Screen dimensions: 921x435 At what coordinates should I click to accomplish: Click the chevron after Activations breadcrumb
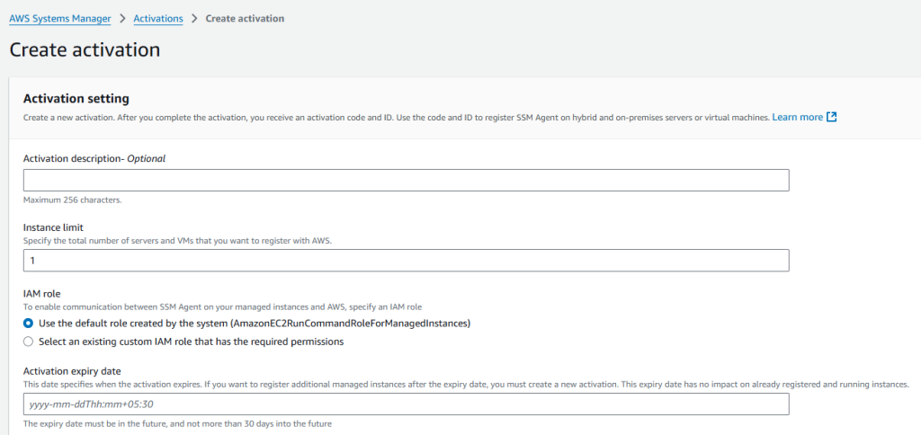[194, 19]
